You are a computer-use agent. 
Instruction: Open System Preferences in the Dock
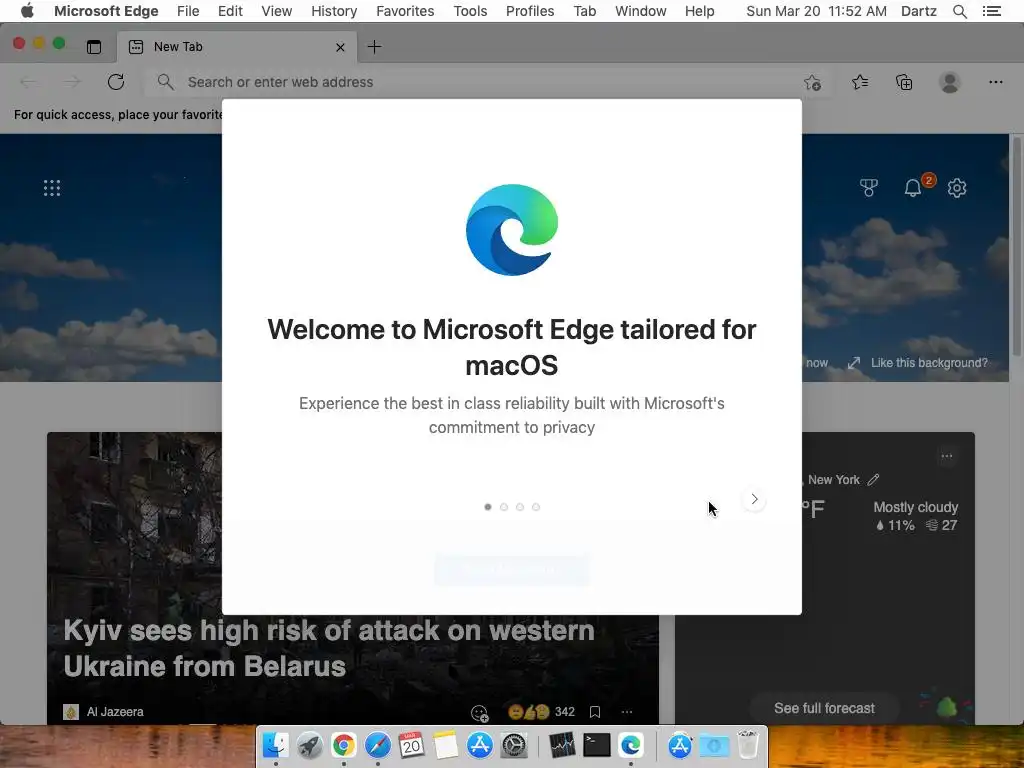pos(513,745)
